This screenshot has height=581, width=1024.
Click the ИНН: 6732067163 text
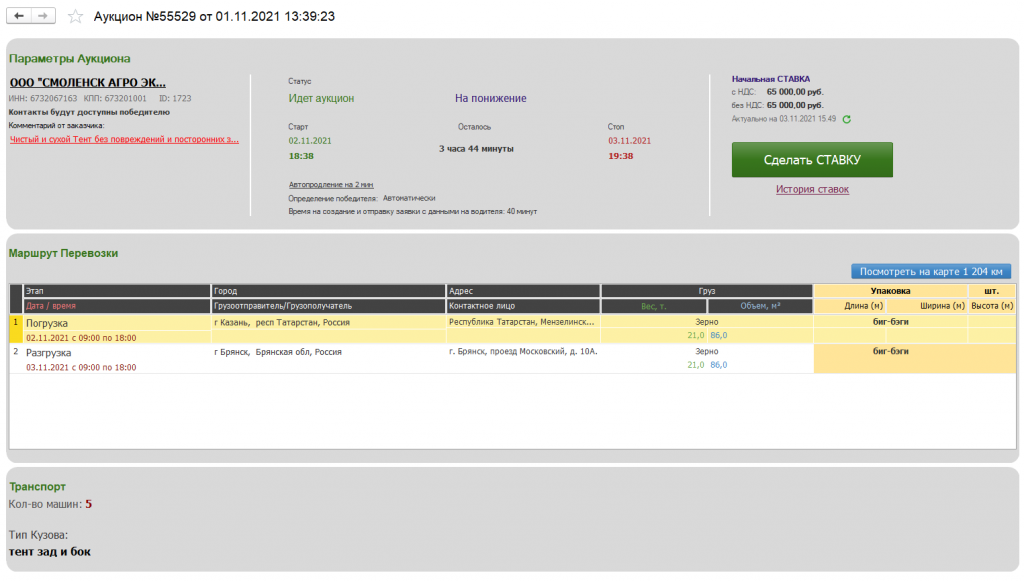pyautogui.click(x=42, y=99)
